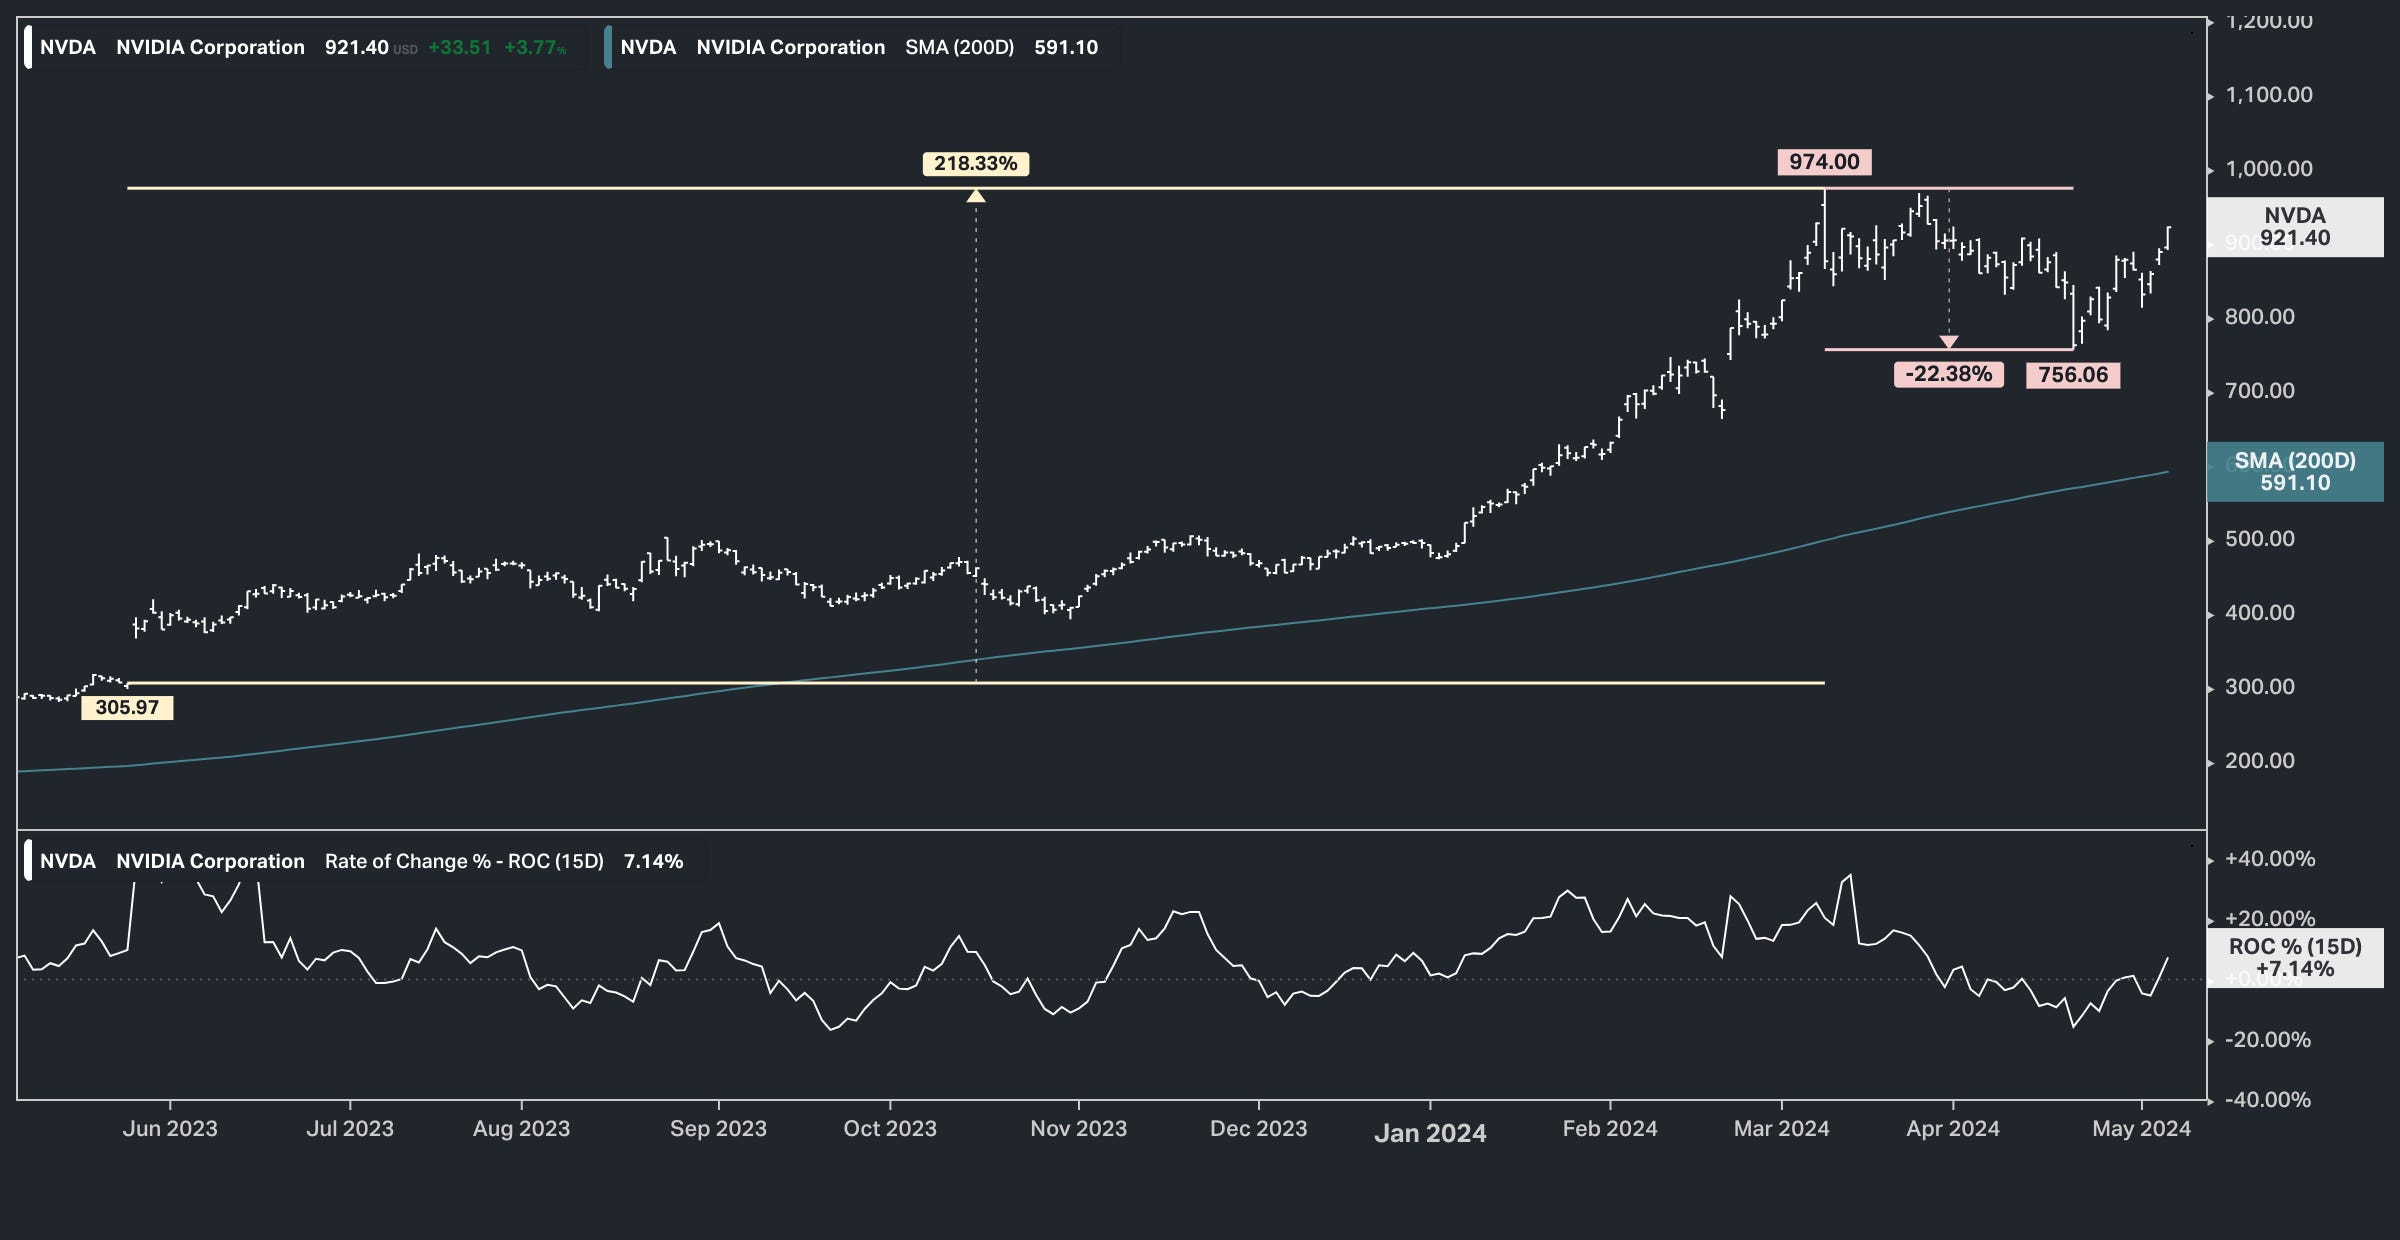This screenshot has height=1240, width=2400.
Task: Select the white ROC panel color bar
Action: tap(28, 861)
